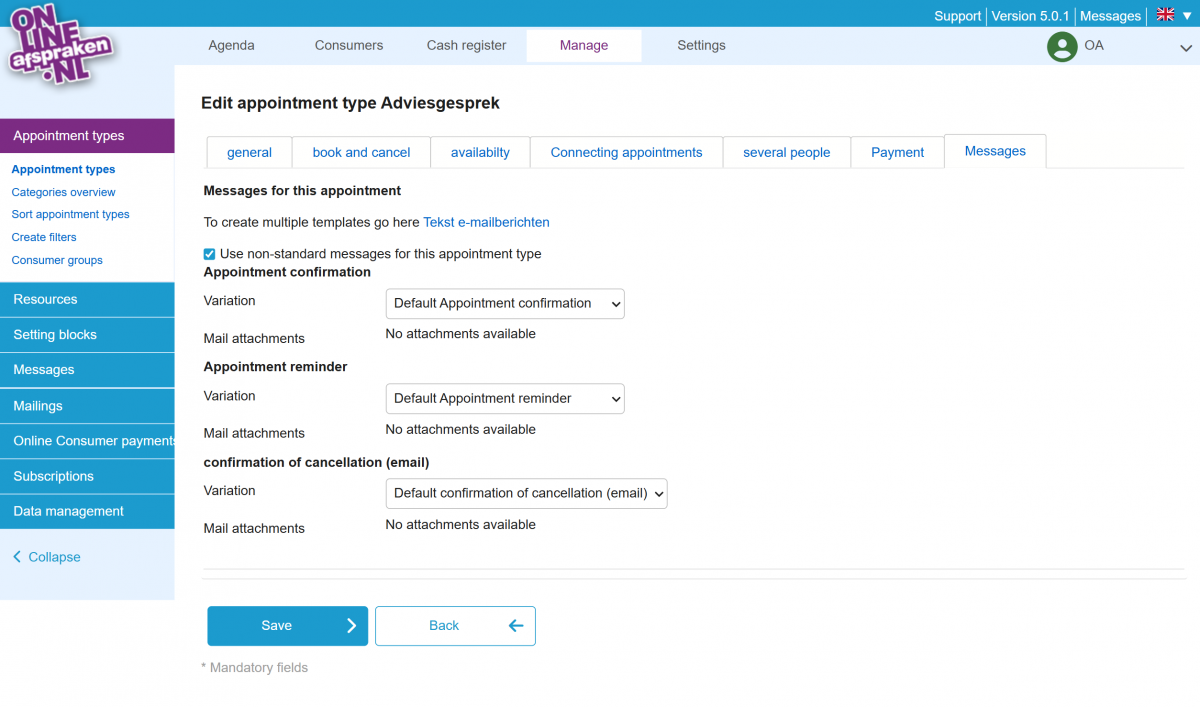The width and height of the screenshot is (1200, 707).
Task: Open Appointment confirmation variation dropdown
Action: 505,304
